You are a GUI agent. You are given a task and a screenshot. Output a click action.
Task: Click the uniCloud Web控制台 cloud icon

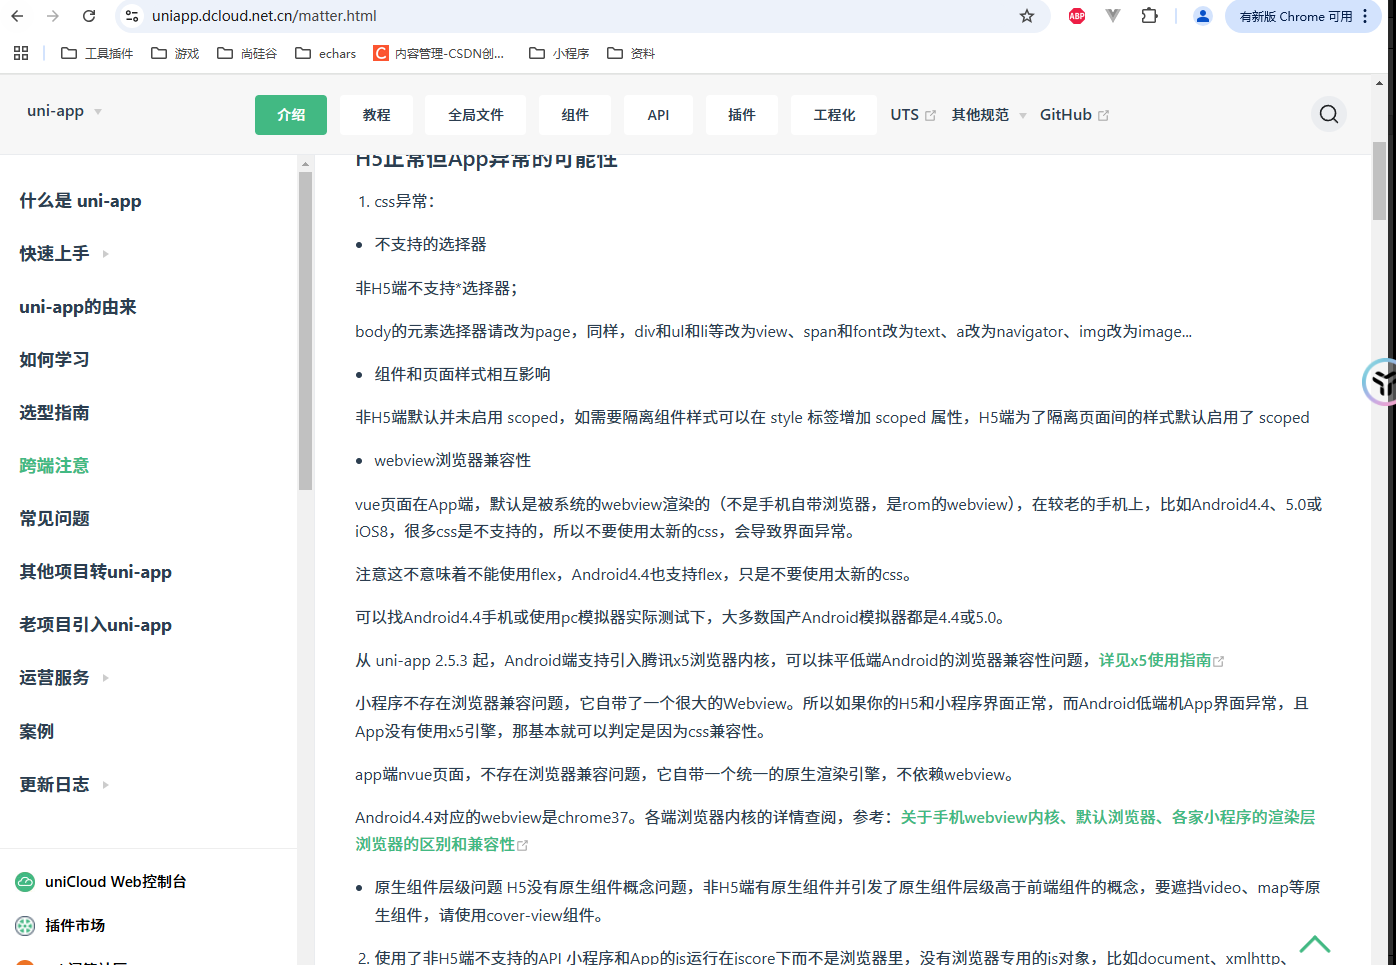click(25, 882)
